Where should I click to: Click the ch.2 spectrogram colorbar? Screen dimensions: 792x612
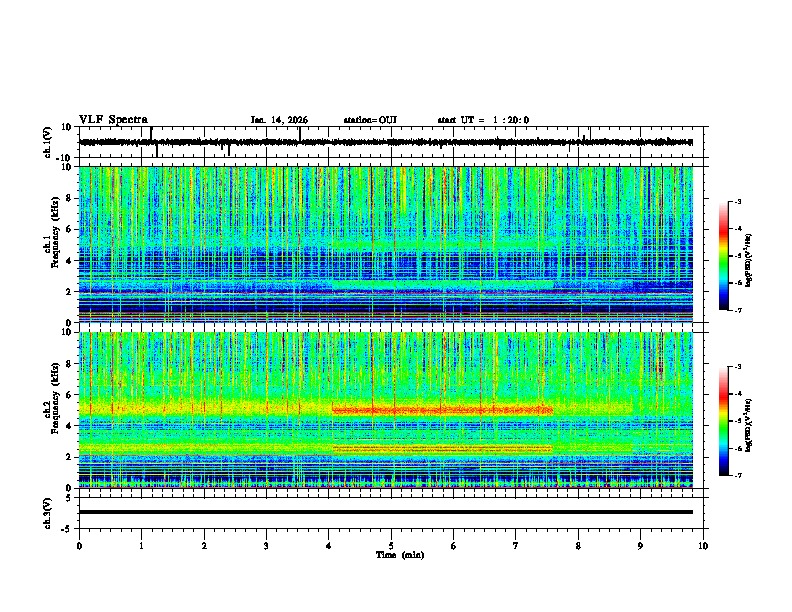coord(724,421)
